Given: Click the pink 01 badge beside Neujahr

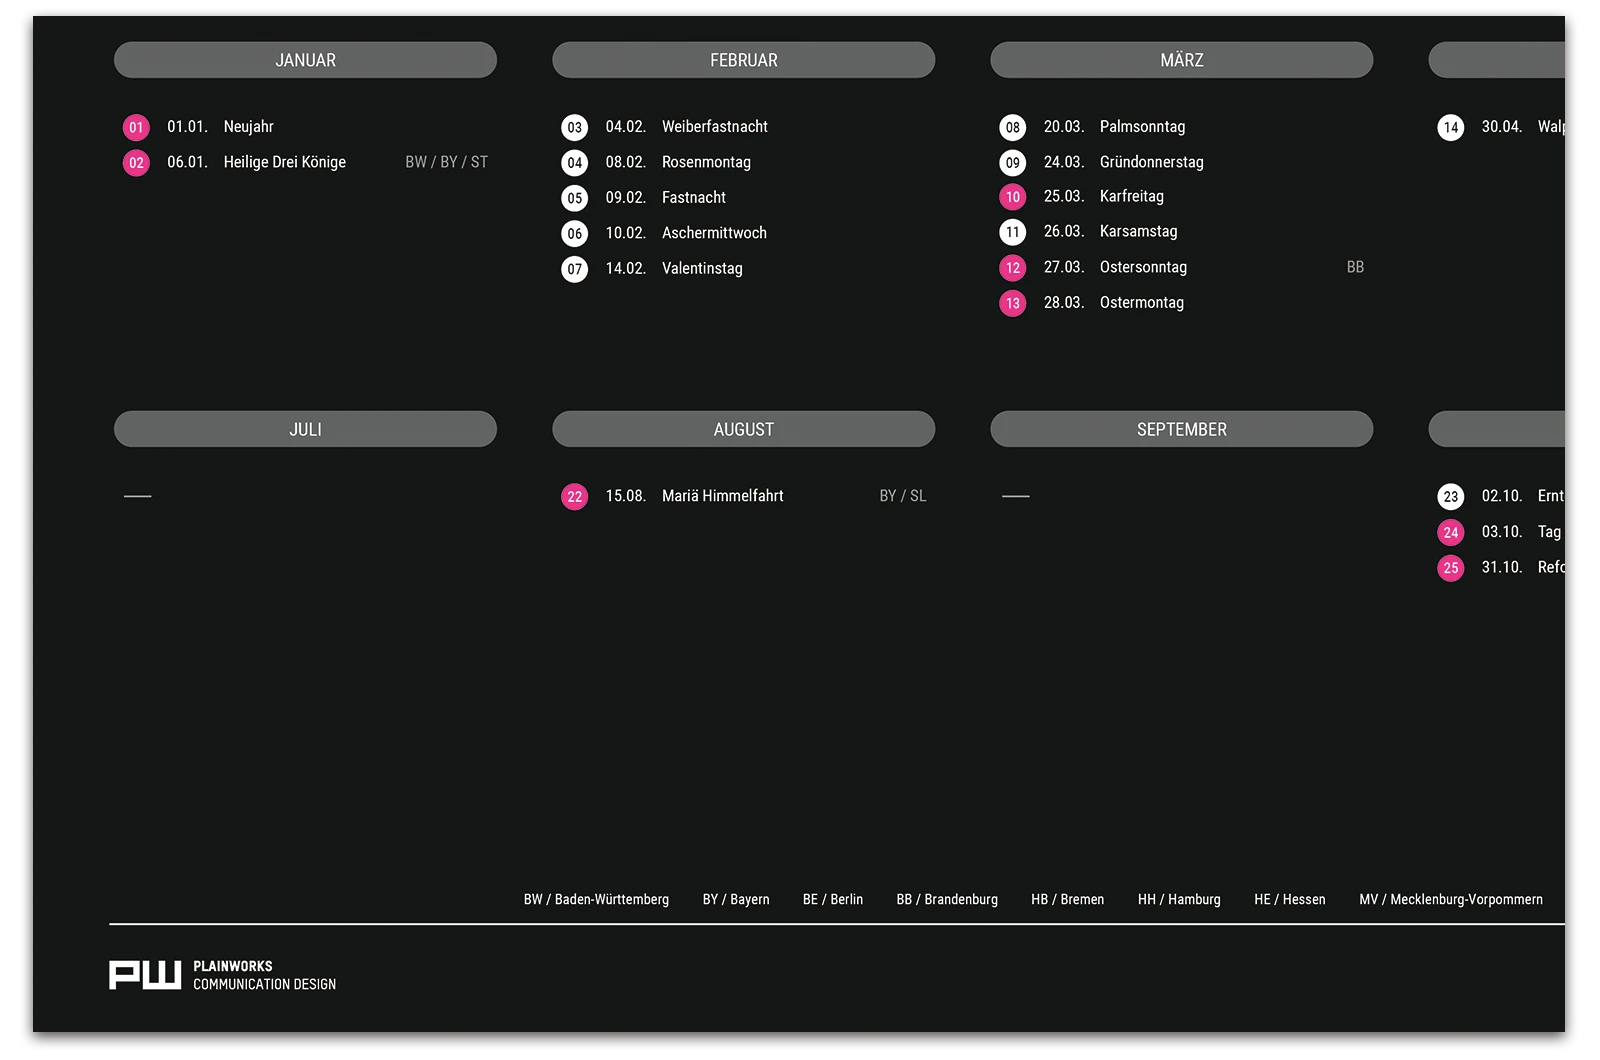Looking at the screenshot, I should (136, 128).
